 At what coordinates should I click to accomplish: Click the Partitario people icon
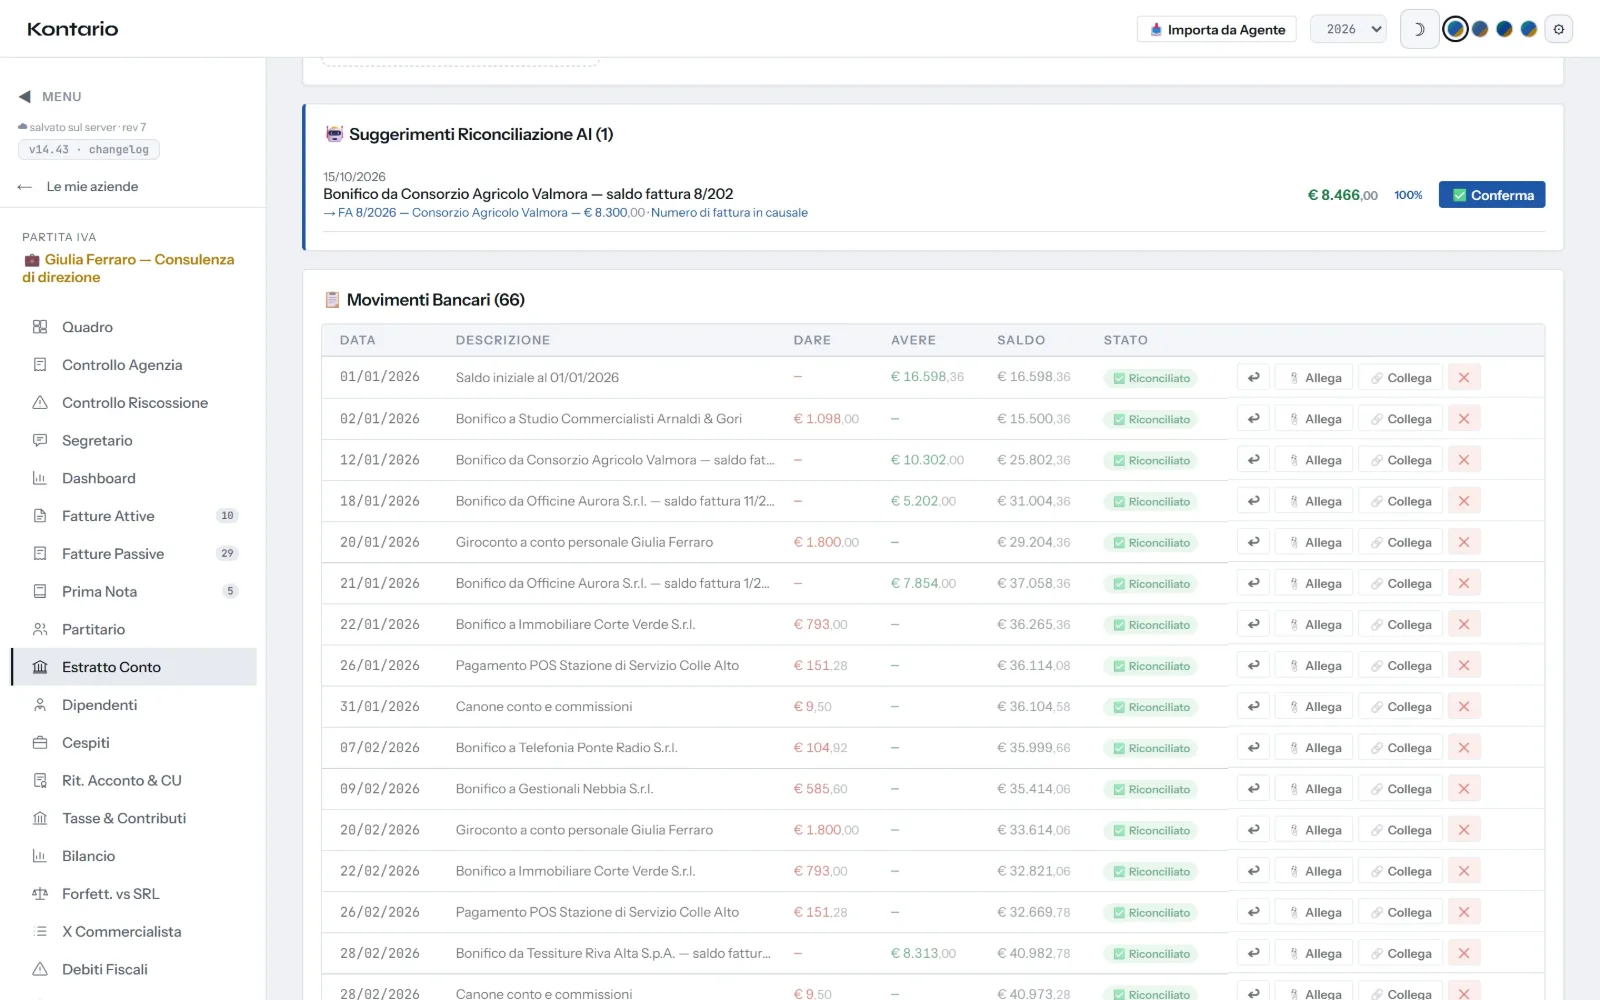(x=40, y=629)
